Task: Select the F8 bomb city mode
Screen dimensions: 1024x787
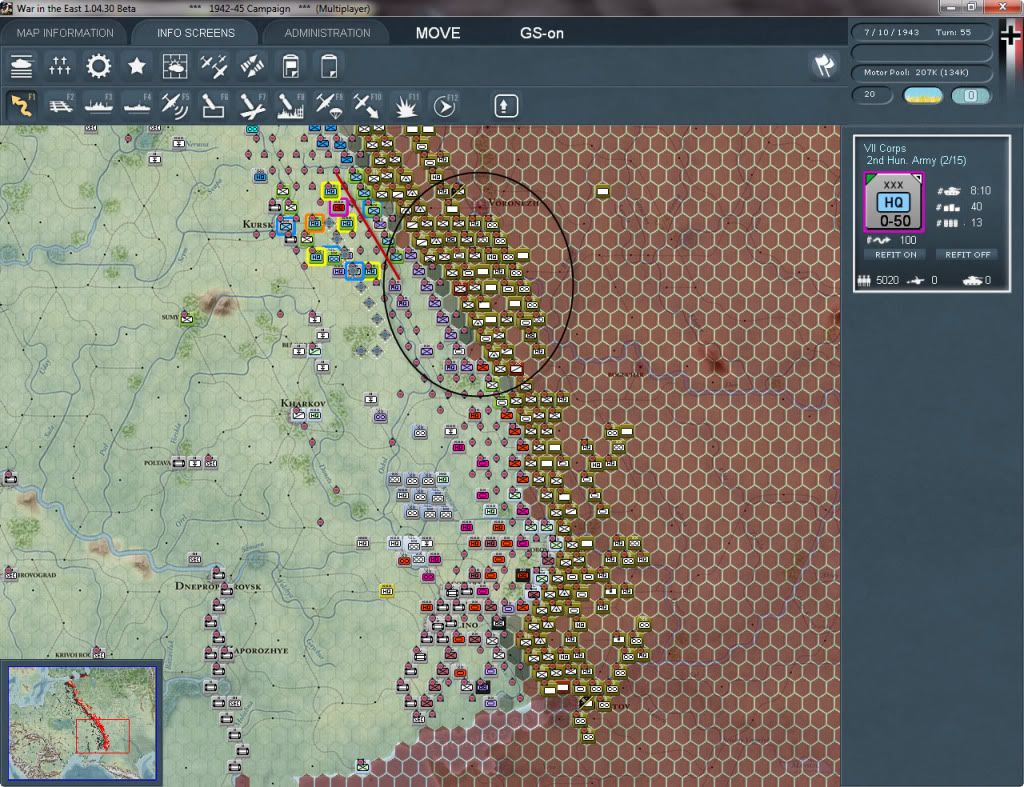Action: point(291,105)
